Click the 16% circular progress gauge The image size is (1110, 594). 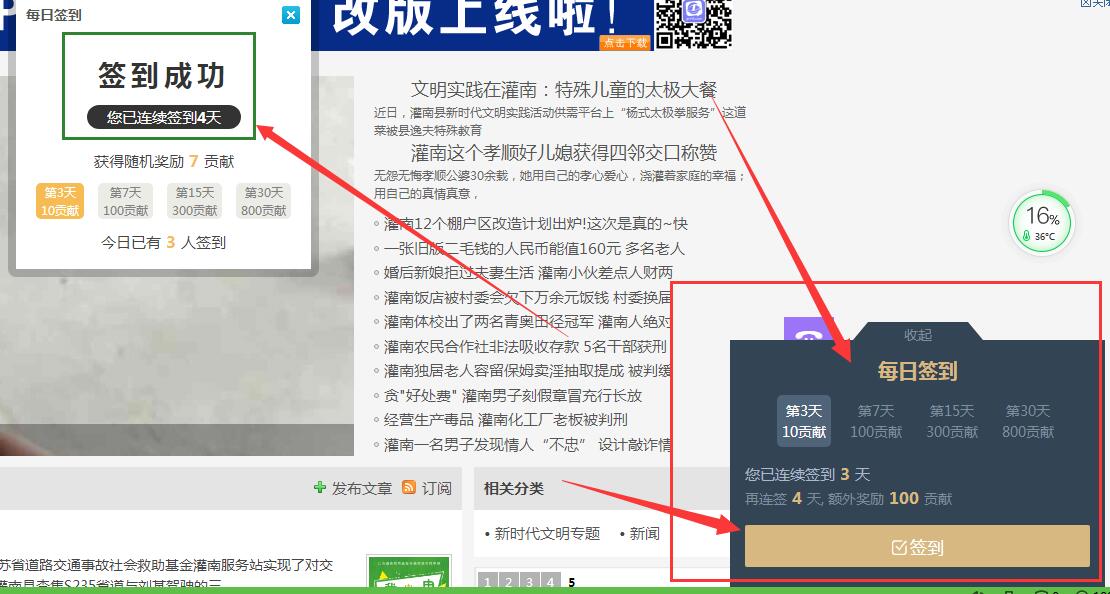click(1042, 222)
